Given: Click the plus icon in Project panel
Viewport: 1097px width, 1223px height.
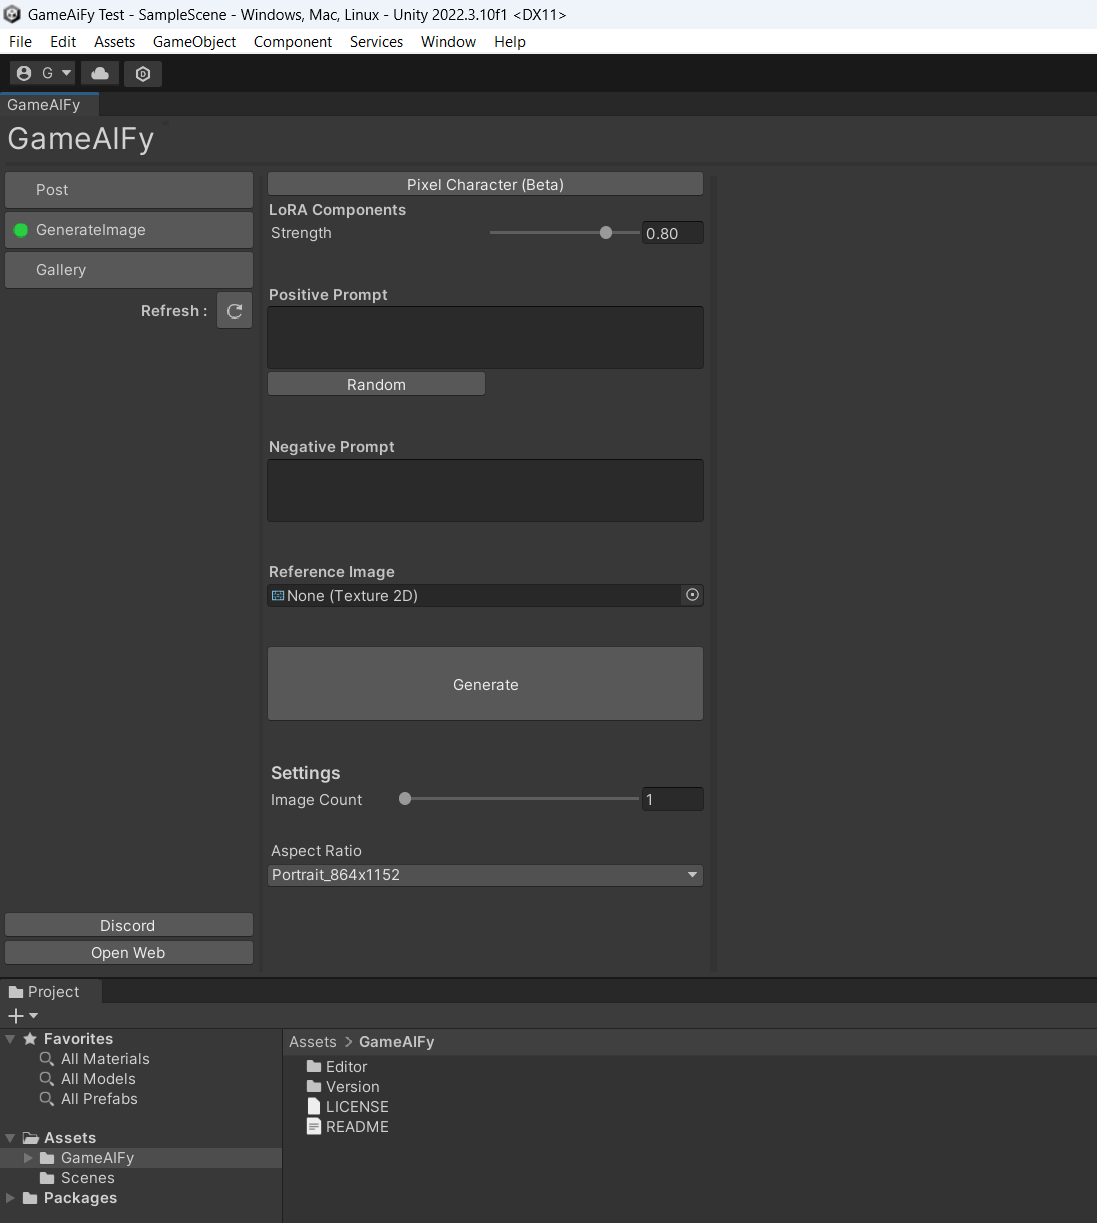Looking at the screenshot, I should [15, 1016].
